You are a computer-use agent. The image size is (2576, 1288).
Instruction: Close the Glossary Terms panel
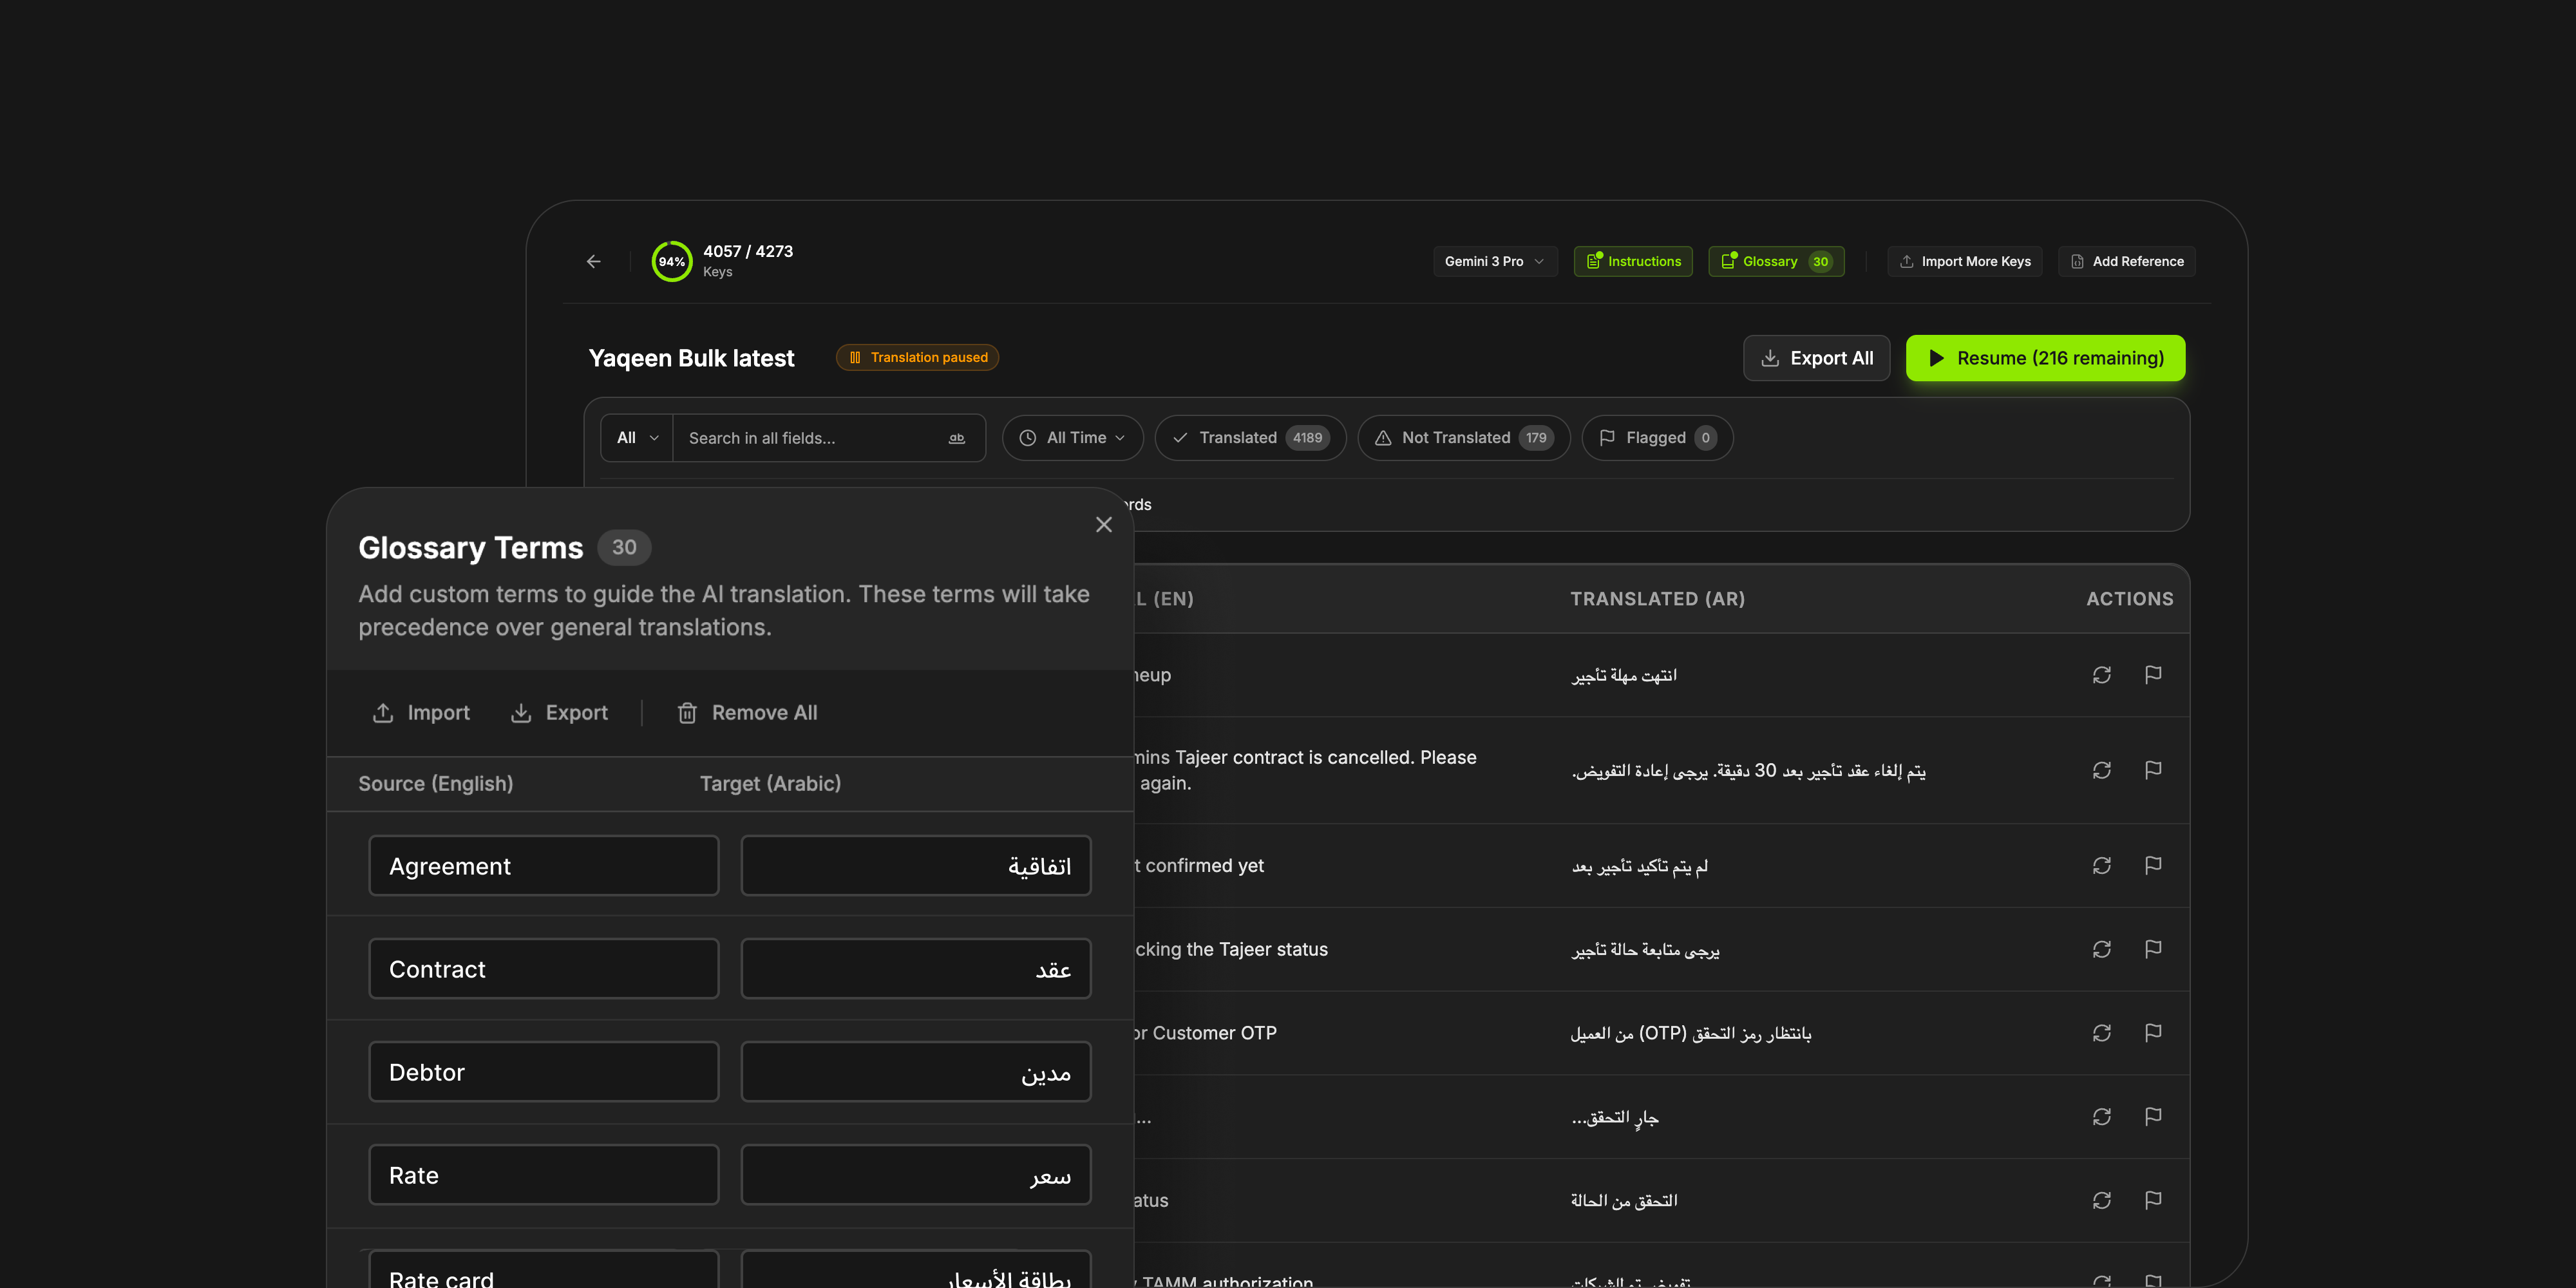1103,524
